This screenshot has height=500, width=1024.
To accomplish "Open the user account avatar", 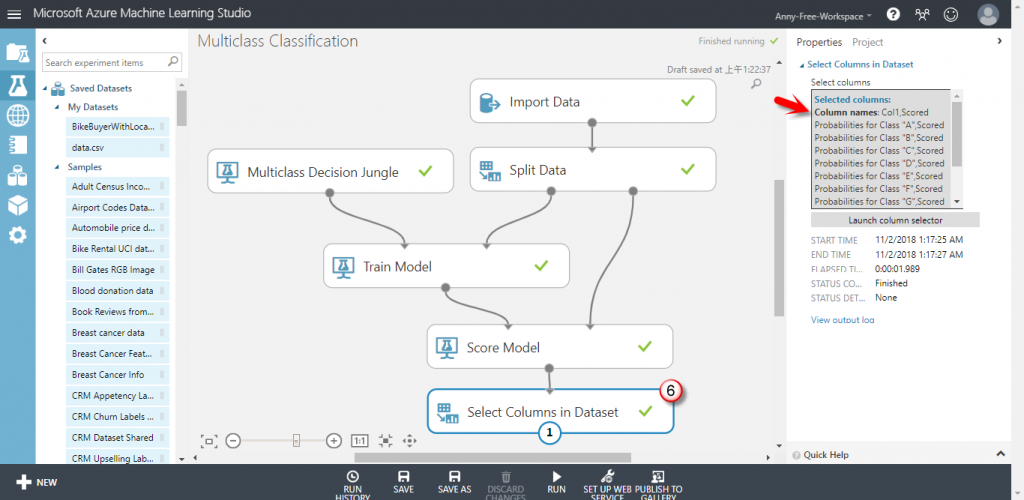I will click(988, 14).
